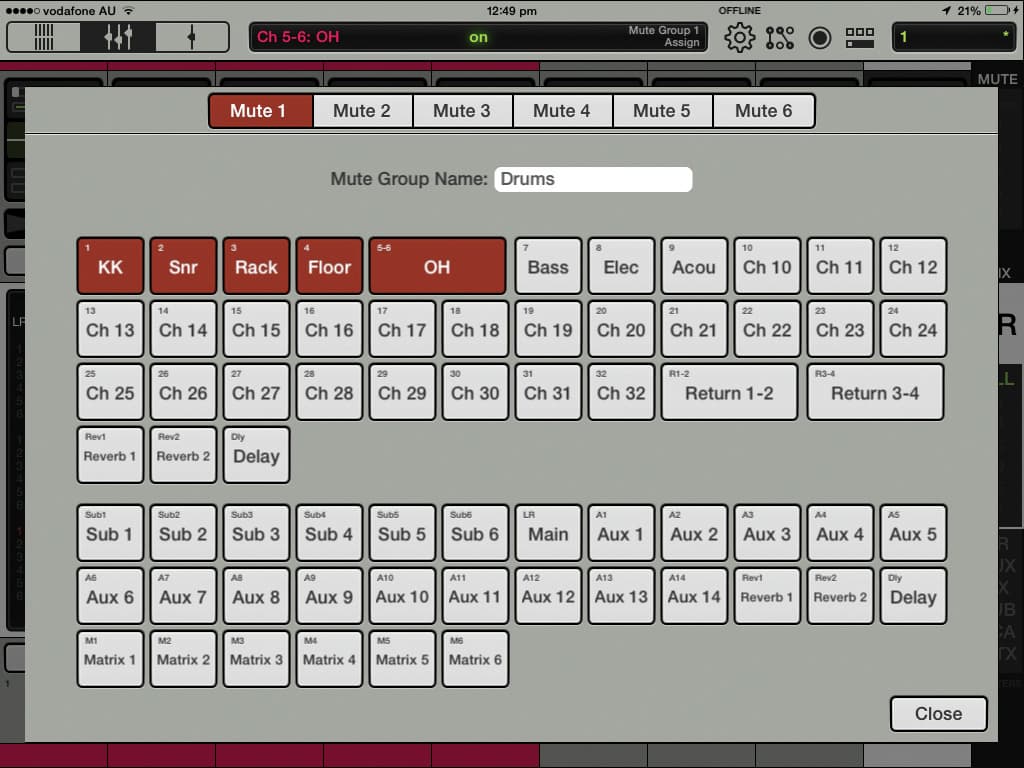The height and width of the screenshot is (768, 1024).
Task: Switch to the single channel view icon
Action: (192, 37)
